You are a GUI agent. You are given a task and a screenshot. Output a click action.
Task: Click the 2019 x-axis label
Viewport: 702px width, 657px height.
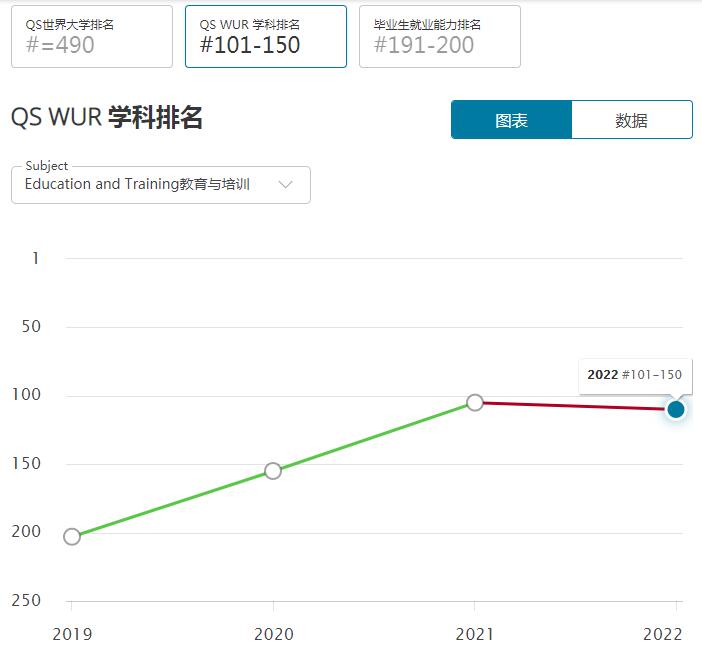point(71,634)
